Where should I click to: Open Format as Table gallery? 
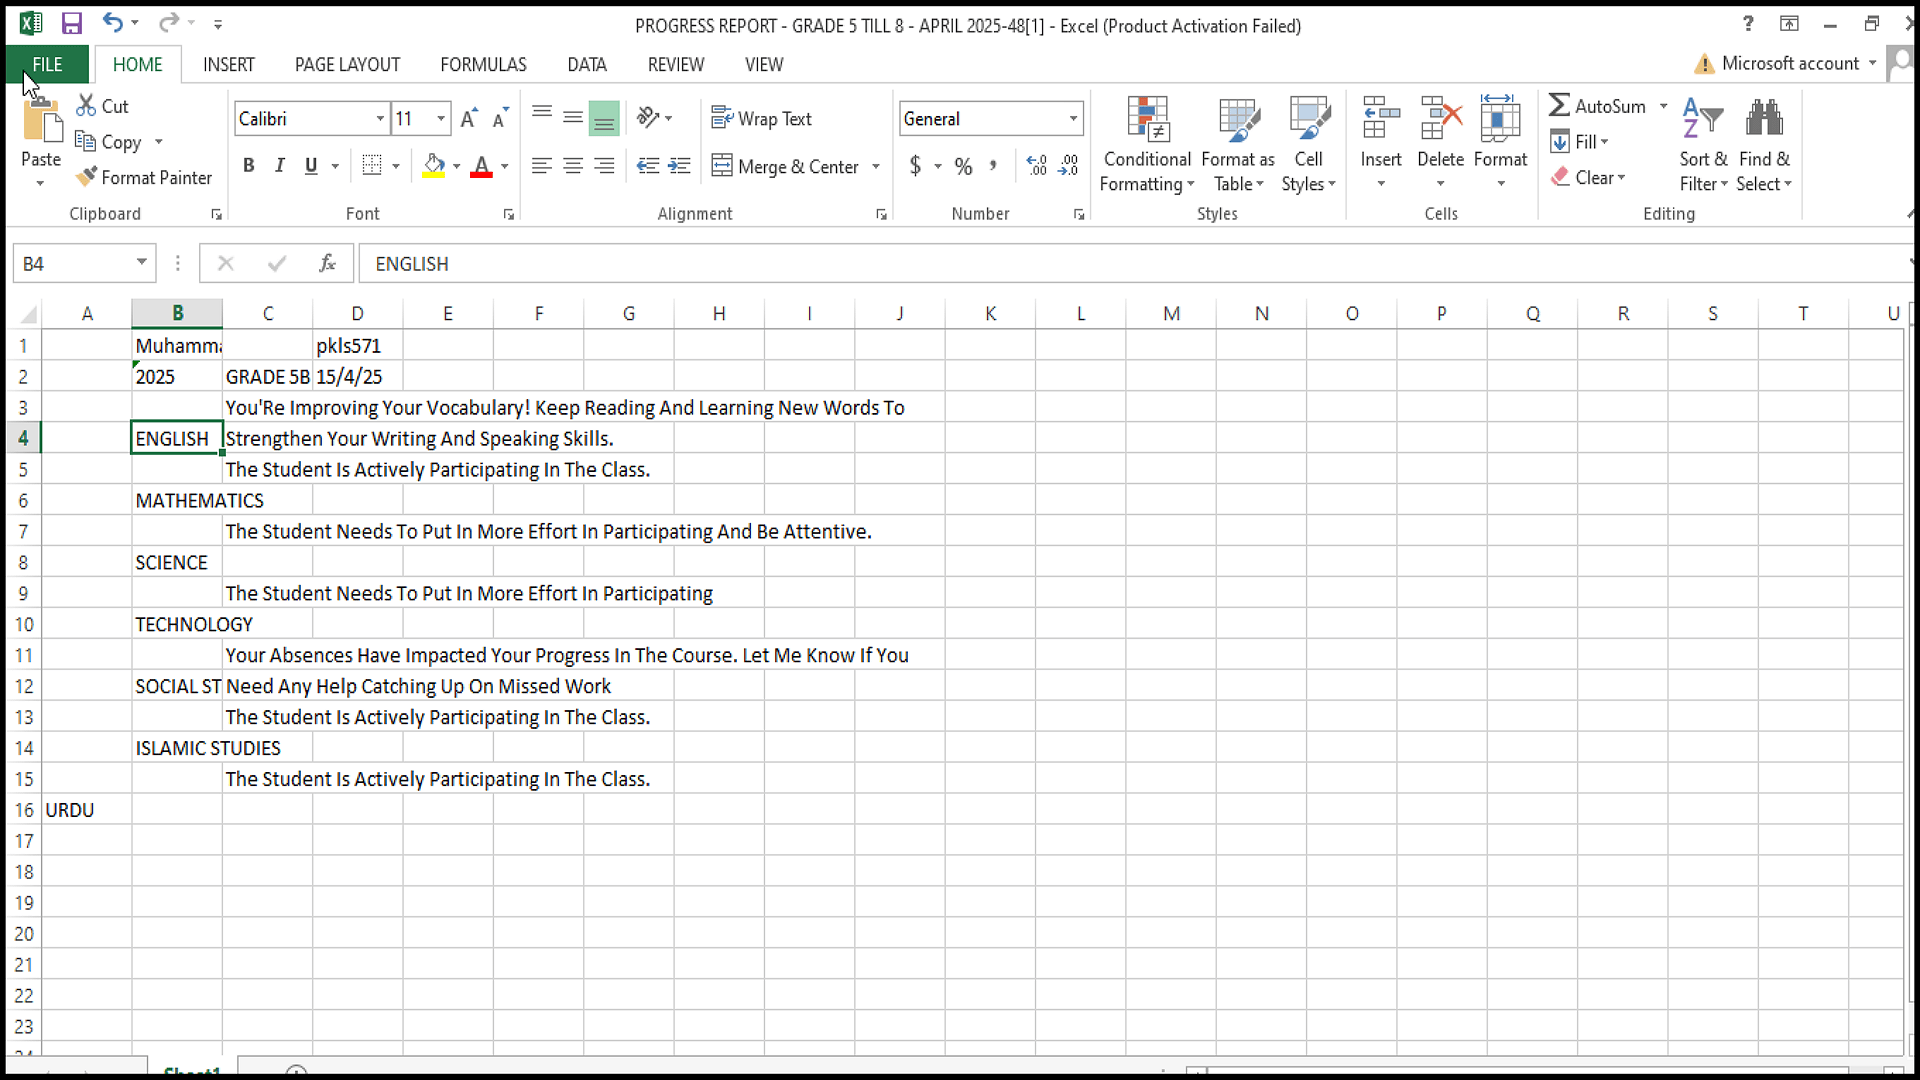(1238, 144)
